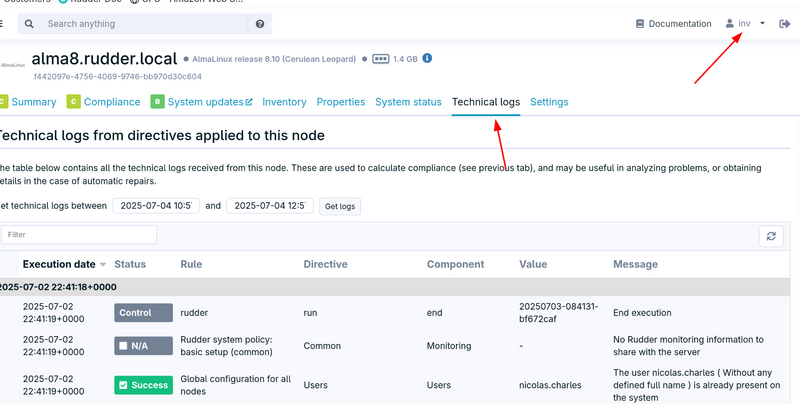Click value 20250703-084131-bf672caf
The image size is (800, 404).
pyautogui.click(x=559, y=313)
